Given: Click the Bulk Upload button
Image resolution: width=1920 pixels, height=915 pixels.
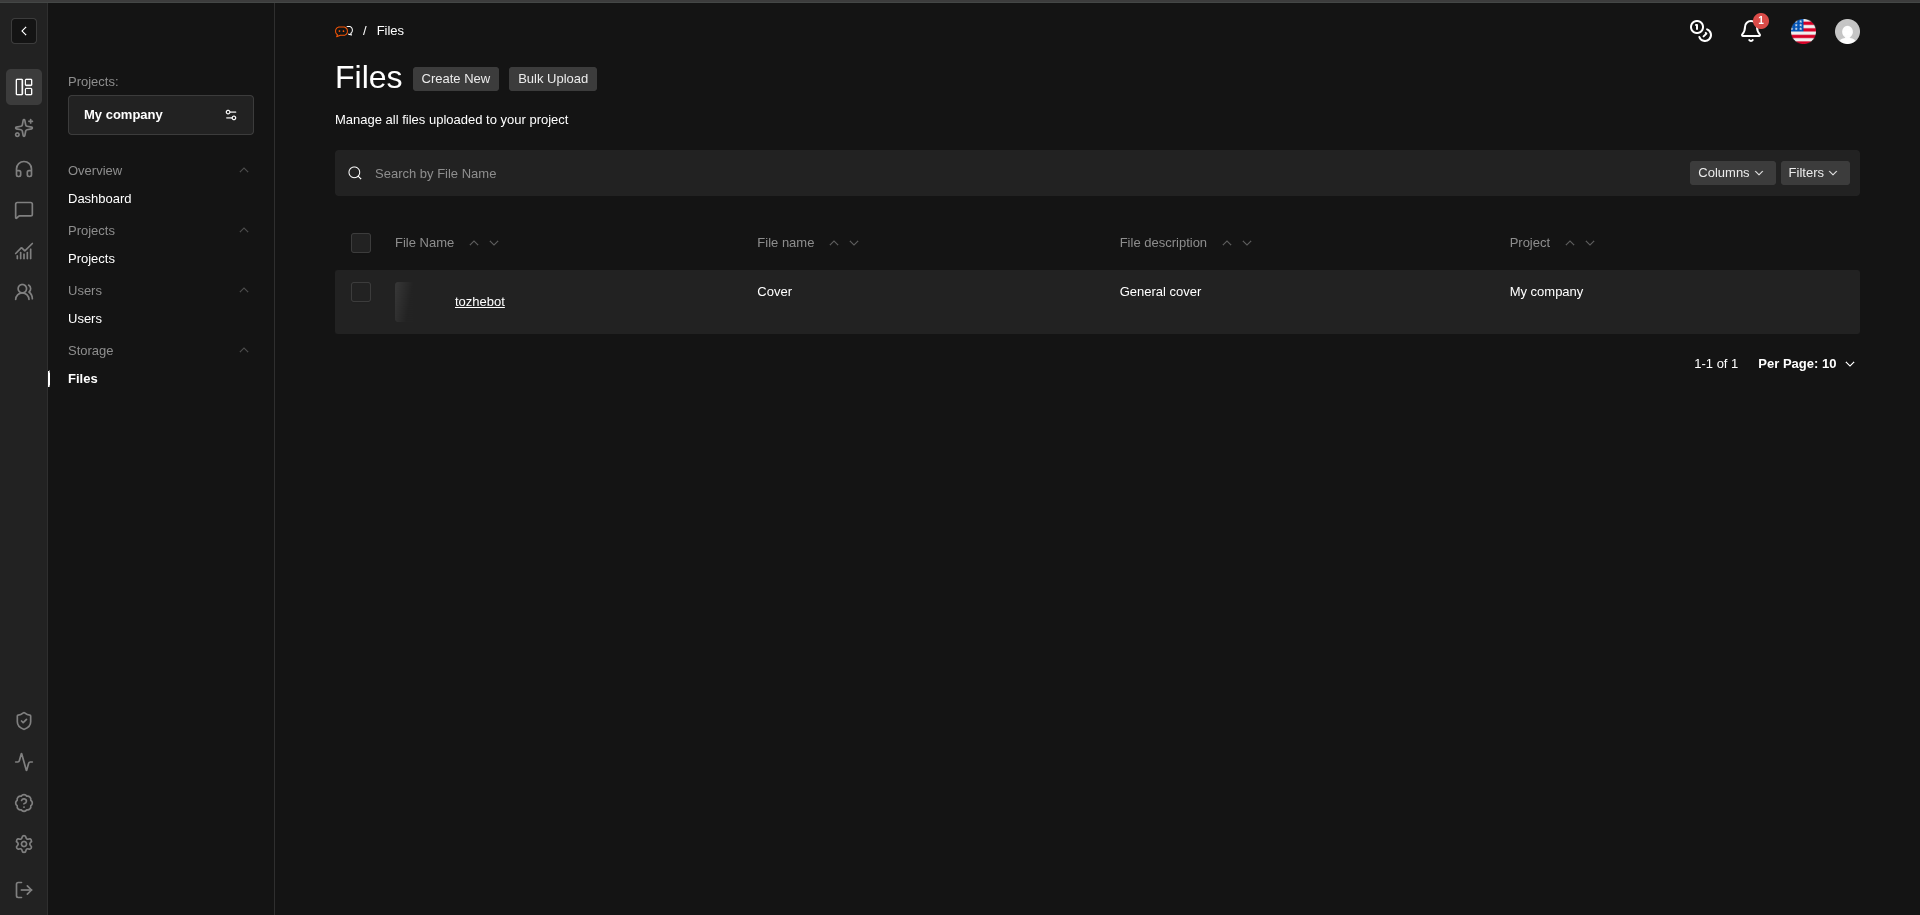Looking at the screenshot, I should 553,79.
